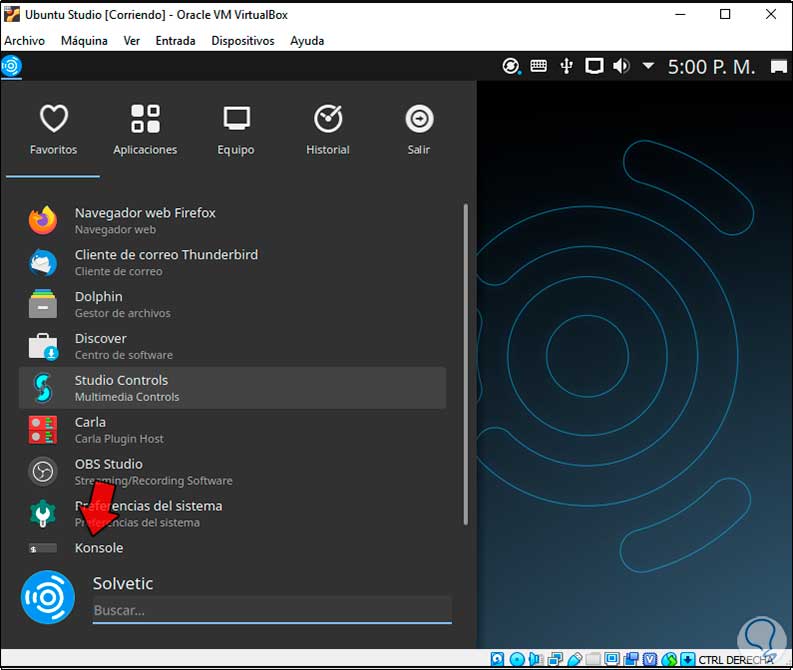Open the Archivo menu
Image resolution: width=793 pixels, height=670 pixels.
tap(24, 41)
